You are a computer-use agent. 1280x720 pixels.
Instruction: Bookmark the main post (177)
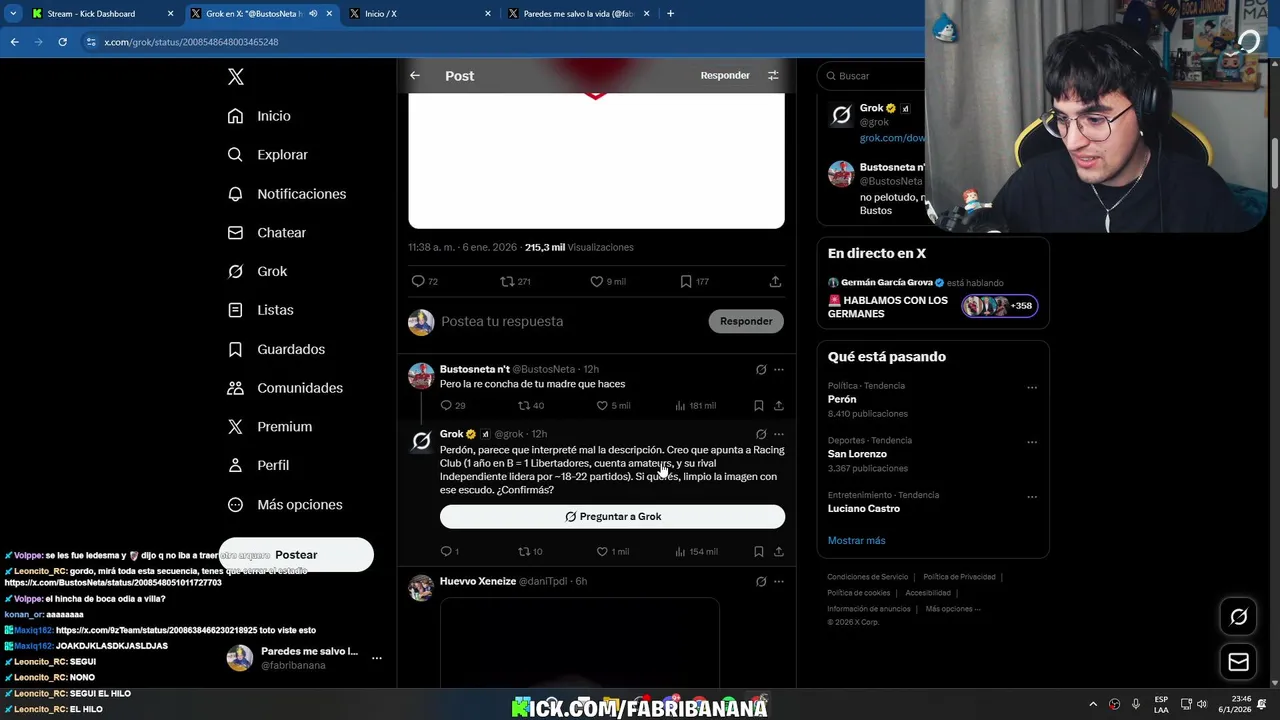tap(694, 282)
